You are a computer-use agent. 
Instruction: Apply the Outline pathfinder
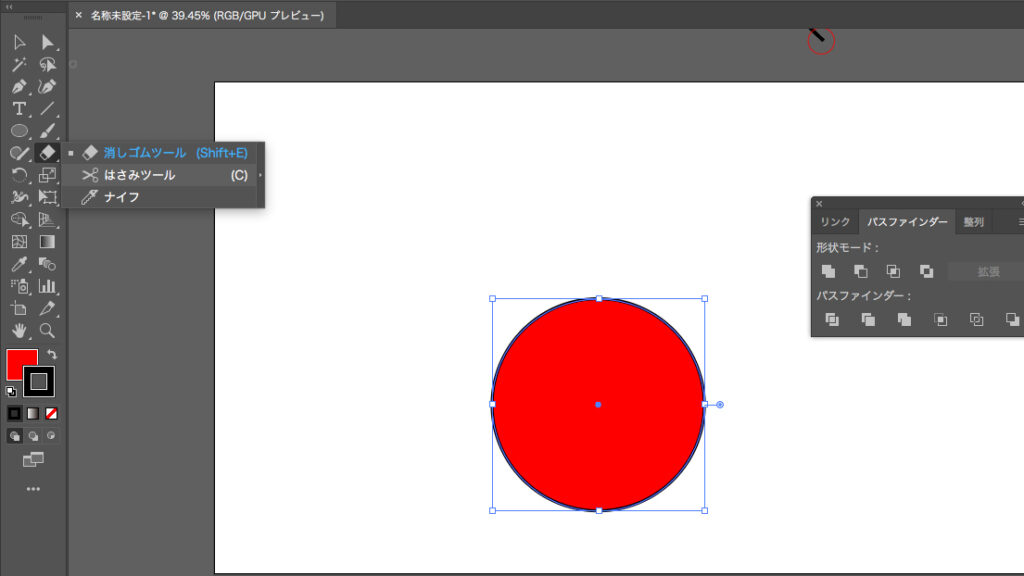pyautogui.click(x=976, y=319)
